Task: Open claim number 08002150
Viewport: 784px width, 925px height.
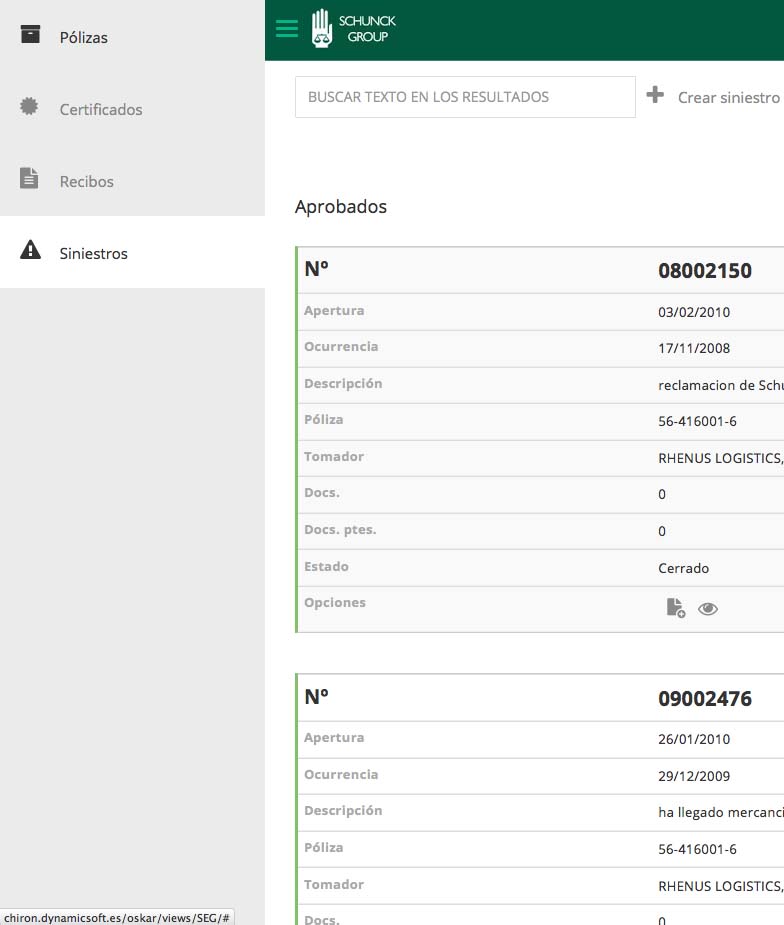Action: pos(705,271)
